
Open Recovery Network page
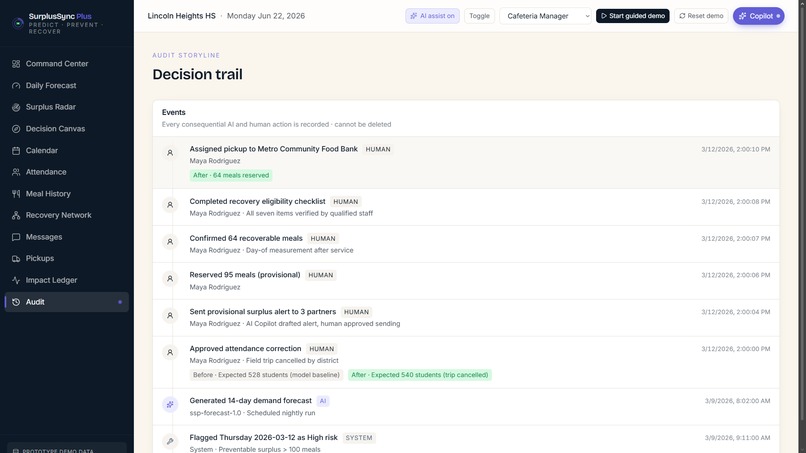pos(67,215)
